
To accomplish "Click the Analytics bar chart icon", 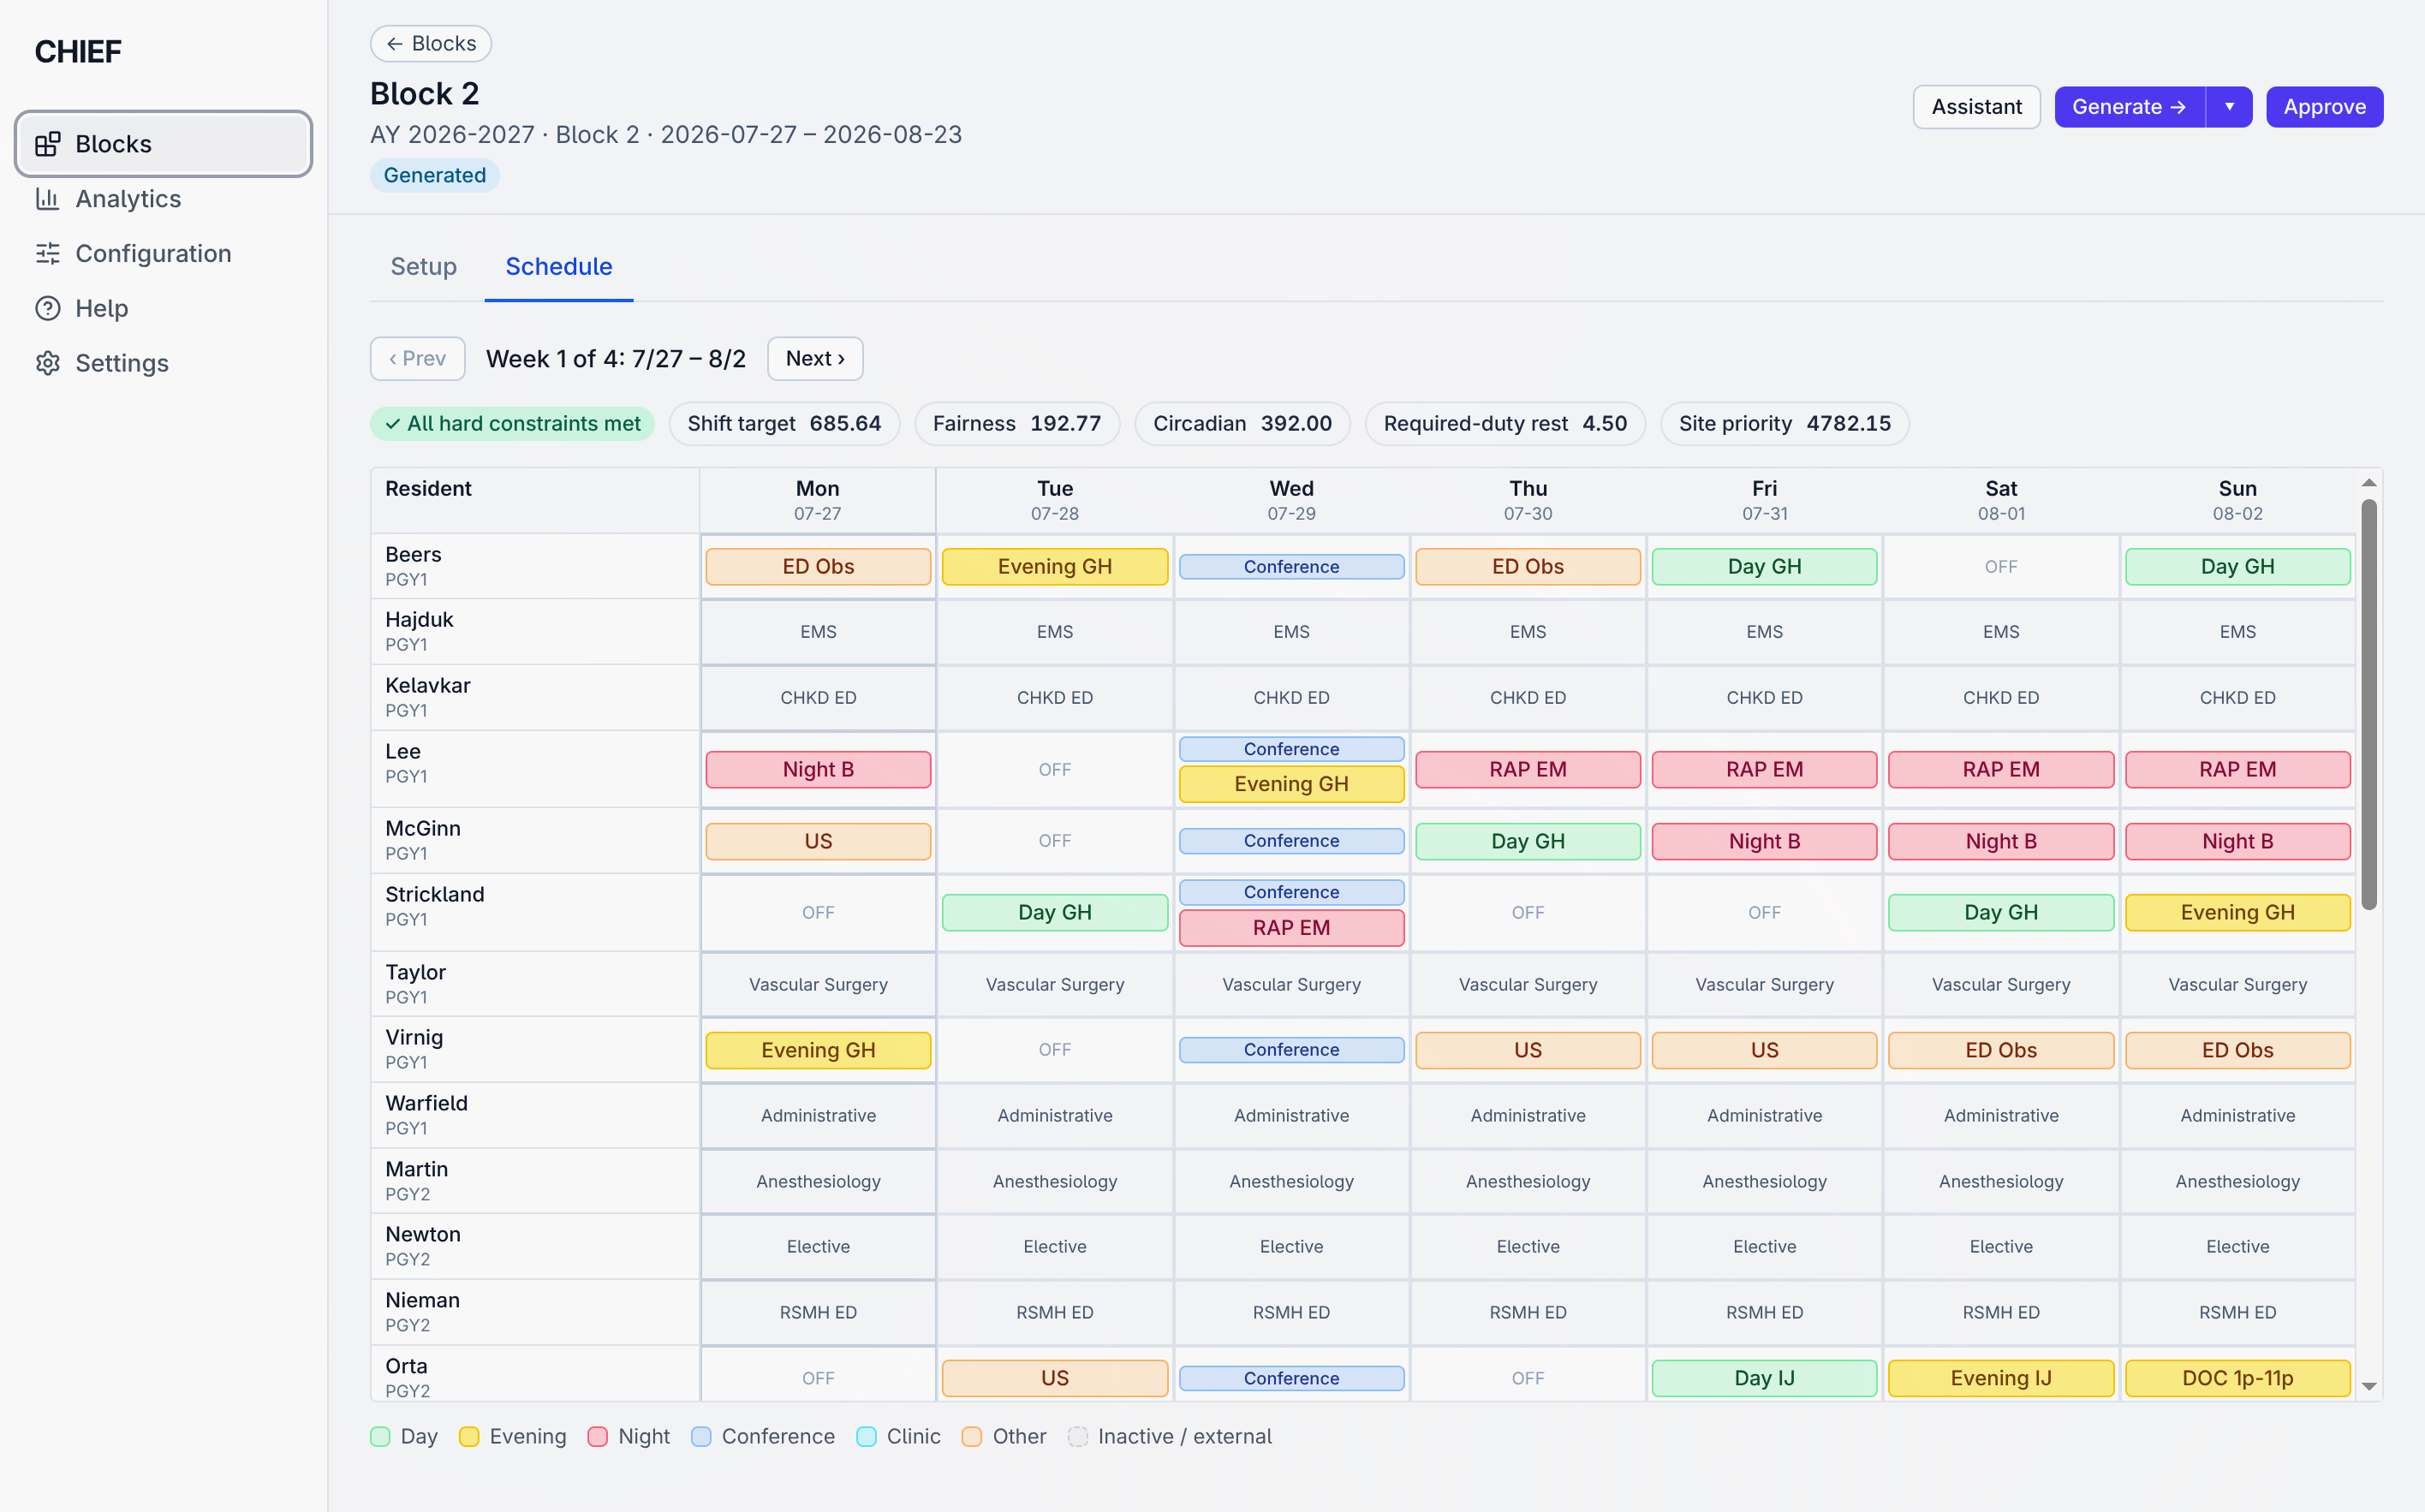I will click(x=47, y=199).
